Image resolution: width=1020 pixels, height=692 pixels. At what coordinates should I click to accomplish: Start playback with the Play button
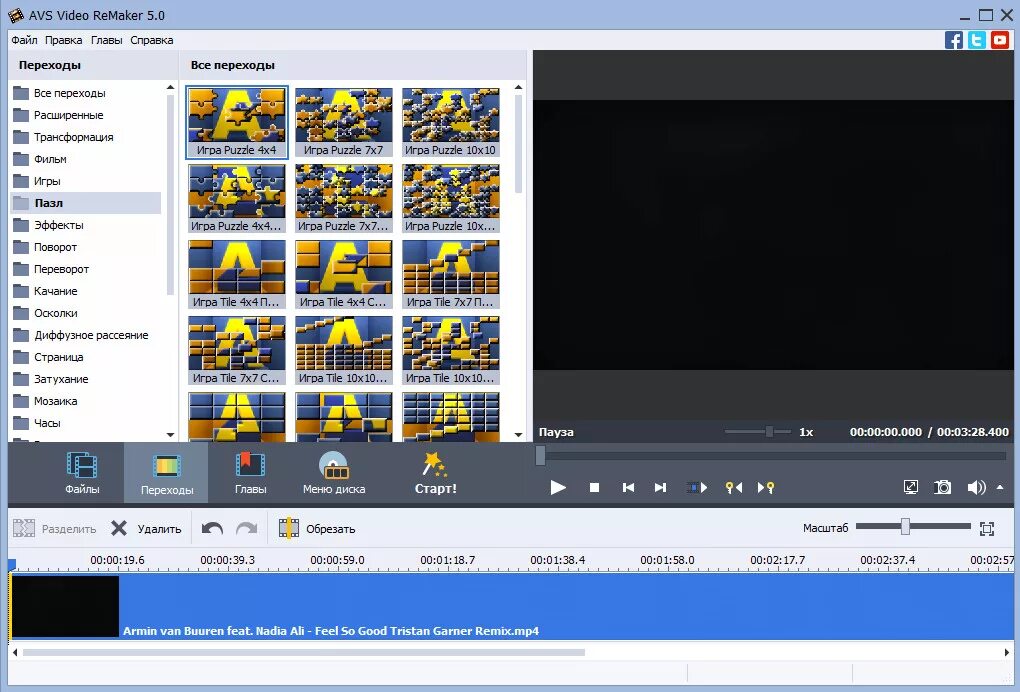click(557, 487)
